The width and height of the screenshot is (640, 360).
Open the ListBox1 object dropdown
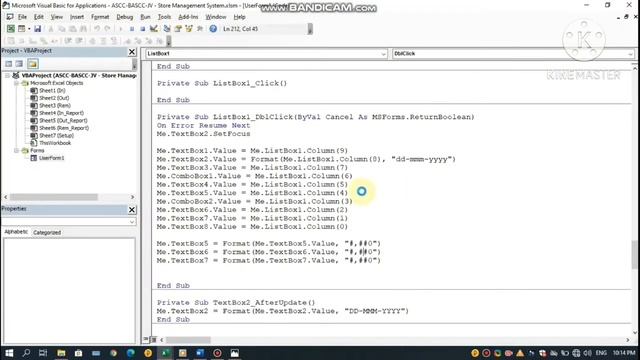(x=383, y=54)
